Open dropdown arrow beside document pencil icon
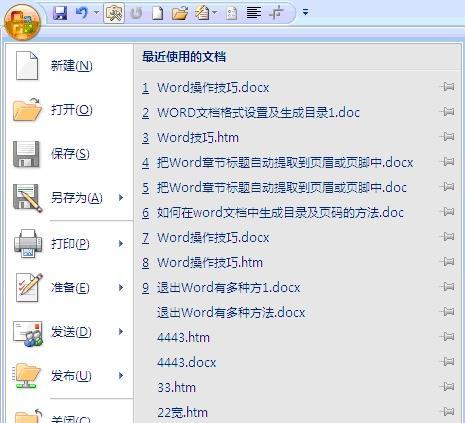This screenshot has height=423, width=465. tap(214, 13)
